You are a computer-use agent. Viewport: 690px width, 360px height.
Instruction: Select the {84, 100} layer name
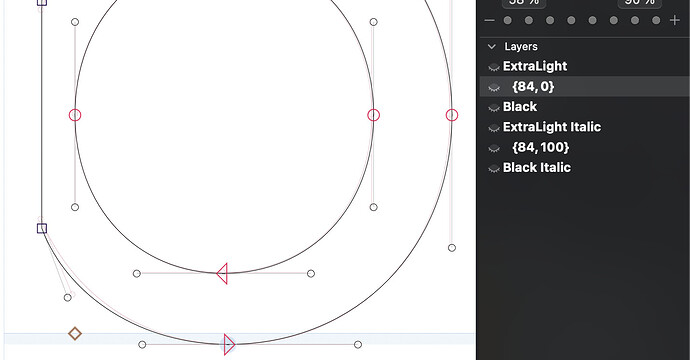pos(540,147)
